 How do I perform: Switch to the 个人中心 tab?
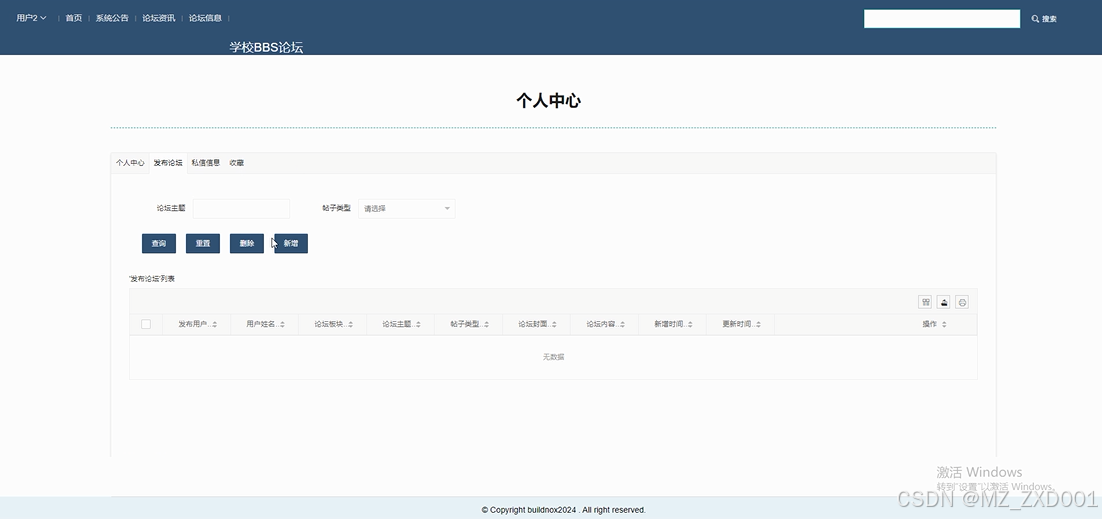130,163
